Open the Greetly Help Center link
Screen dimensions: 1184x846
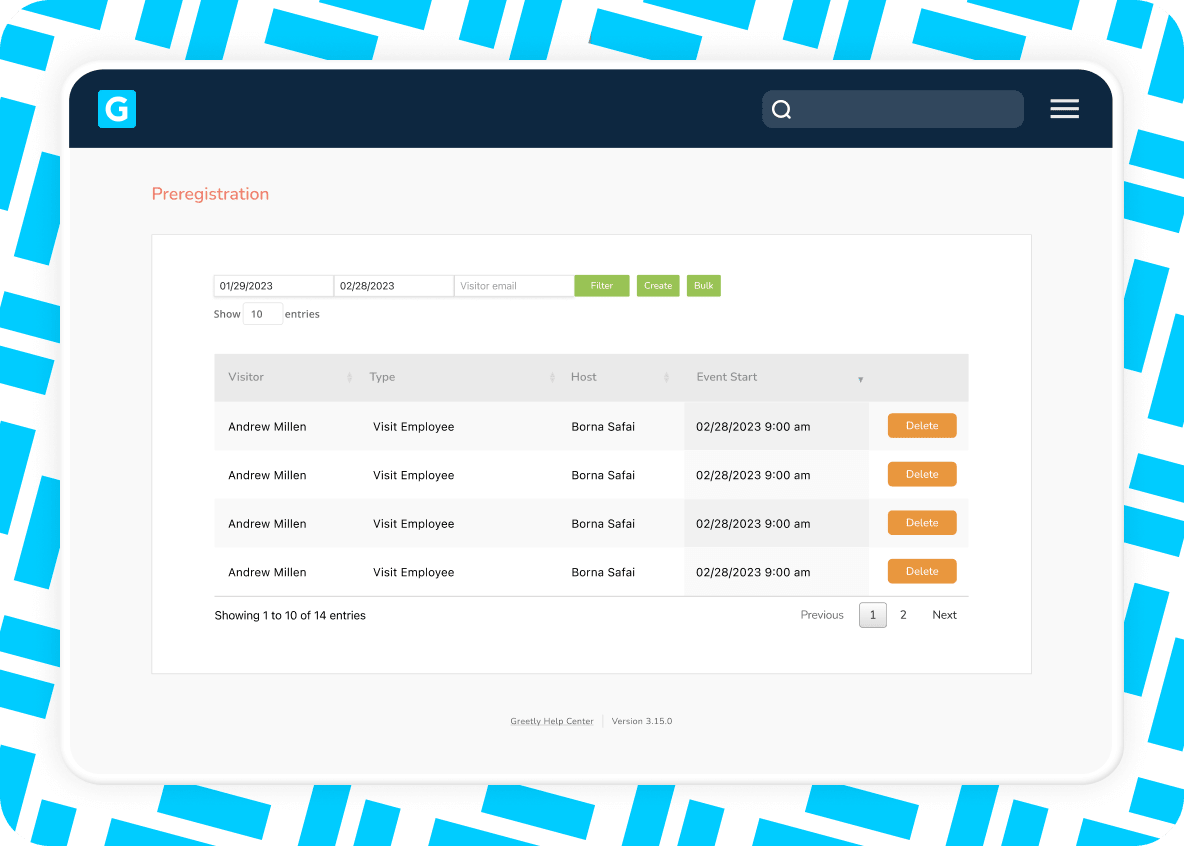(x=551, y=721)
